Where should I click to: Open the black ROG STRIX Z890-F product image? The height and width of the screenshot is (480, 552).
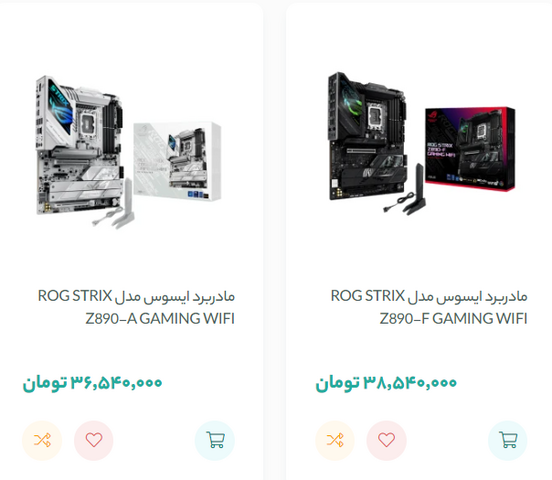tap(421, 143)
